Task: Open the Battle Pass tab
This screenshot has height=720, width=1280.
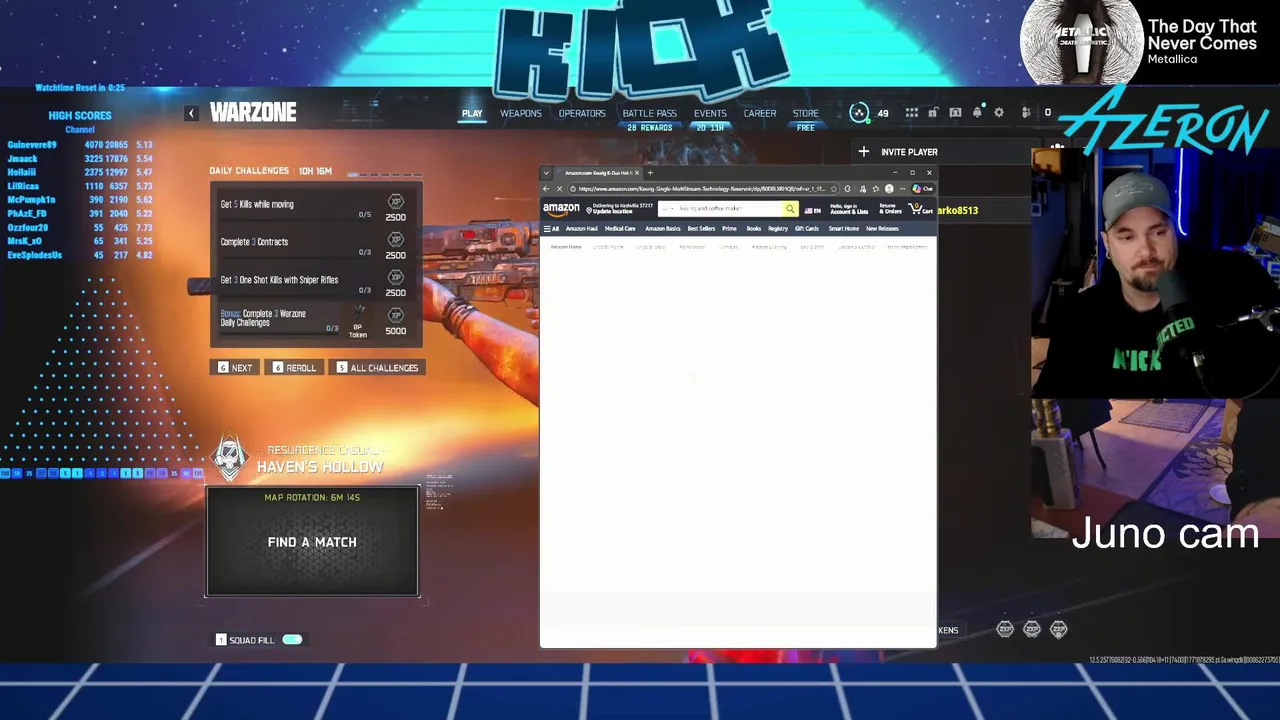Action: coord(650,113)
